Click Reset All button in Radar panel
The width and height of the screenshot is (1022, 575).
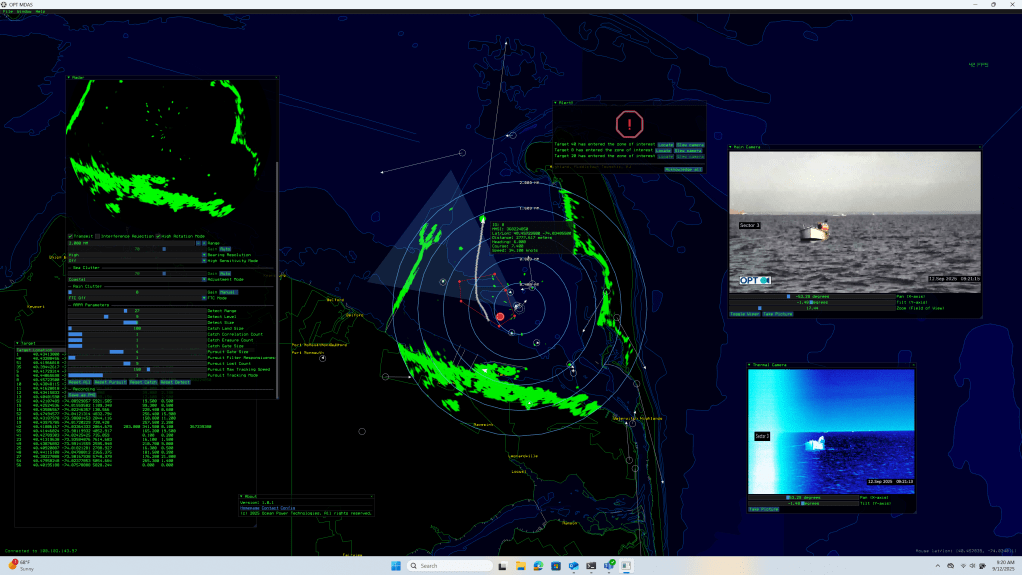(79, 382)
